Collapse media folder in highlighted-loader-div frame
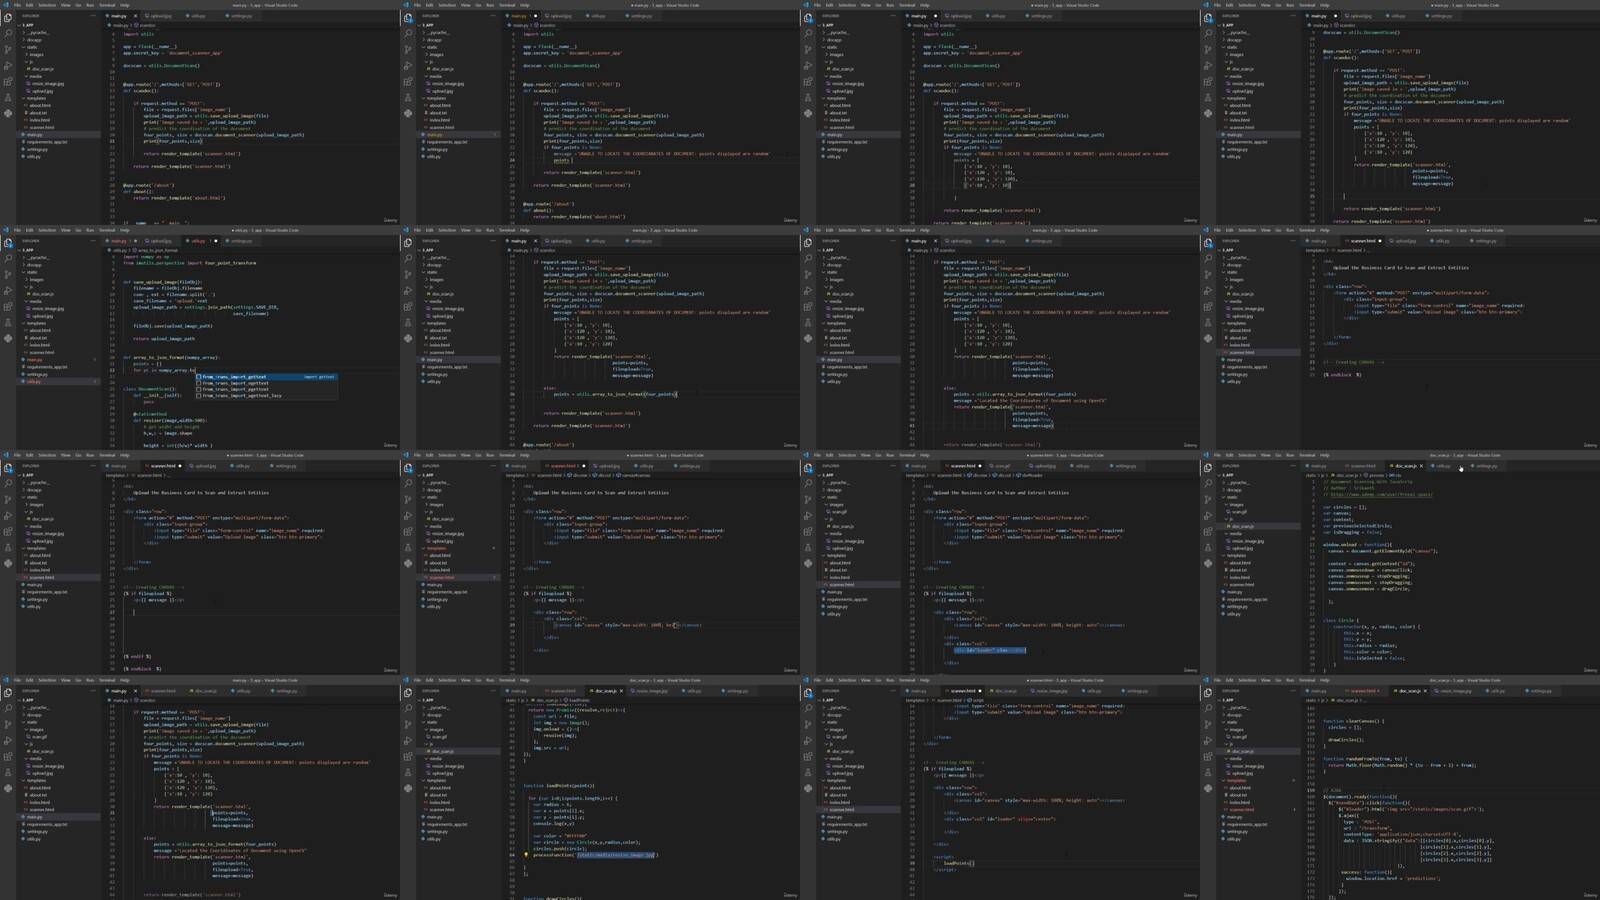 (x=835, y=533)
